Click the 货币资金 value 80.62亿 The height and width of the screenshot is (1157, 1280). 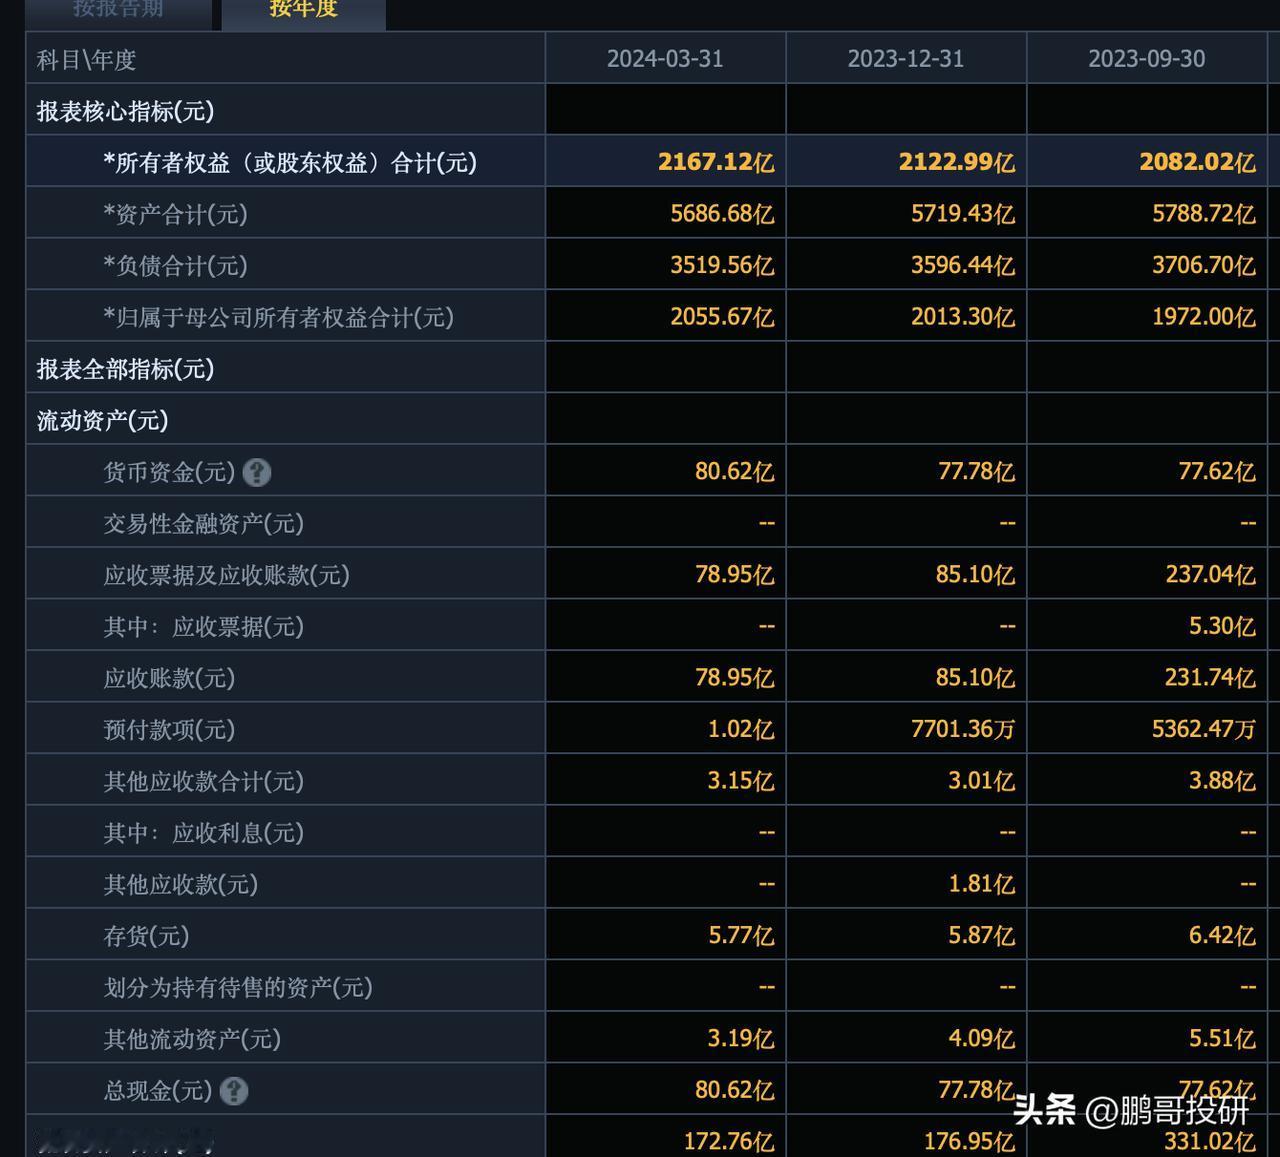(x=734, y=472)
